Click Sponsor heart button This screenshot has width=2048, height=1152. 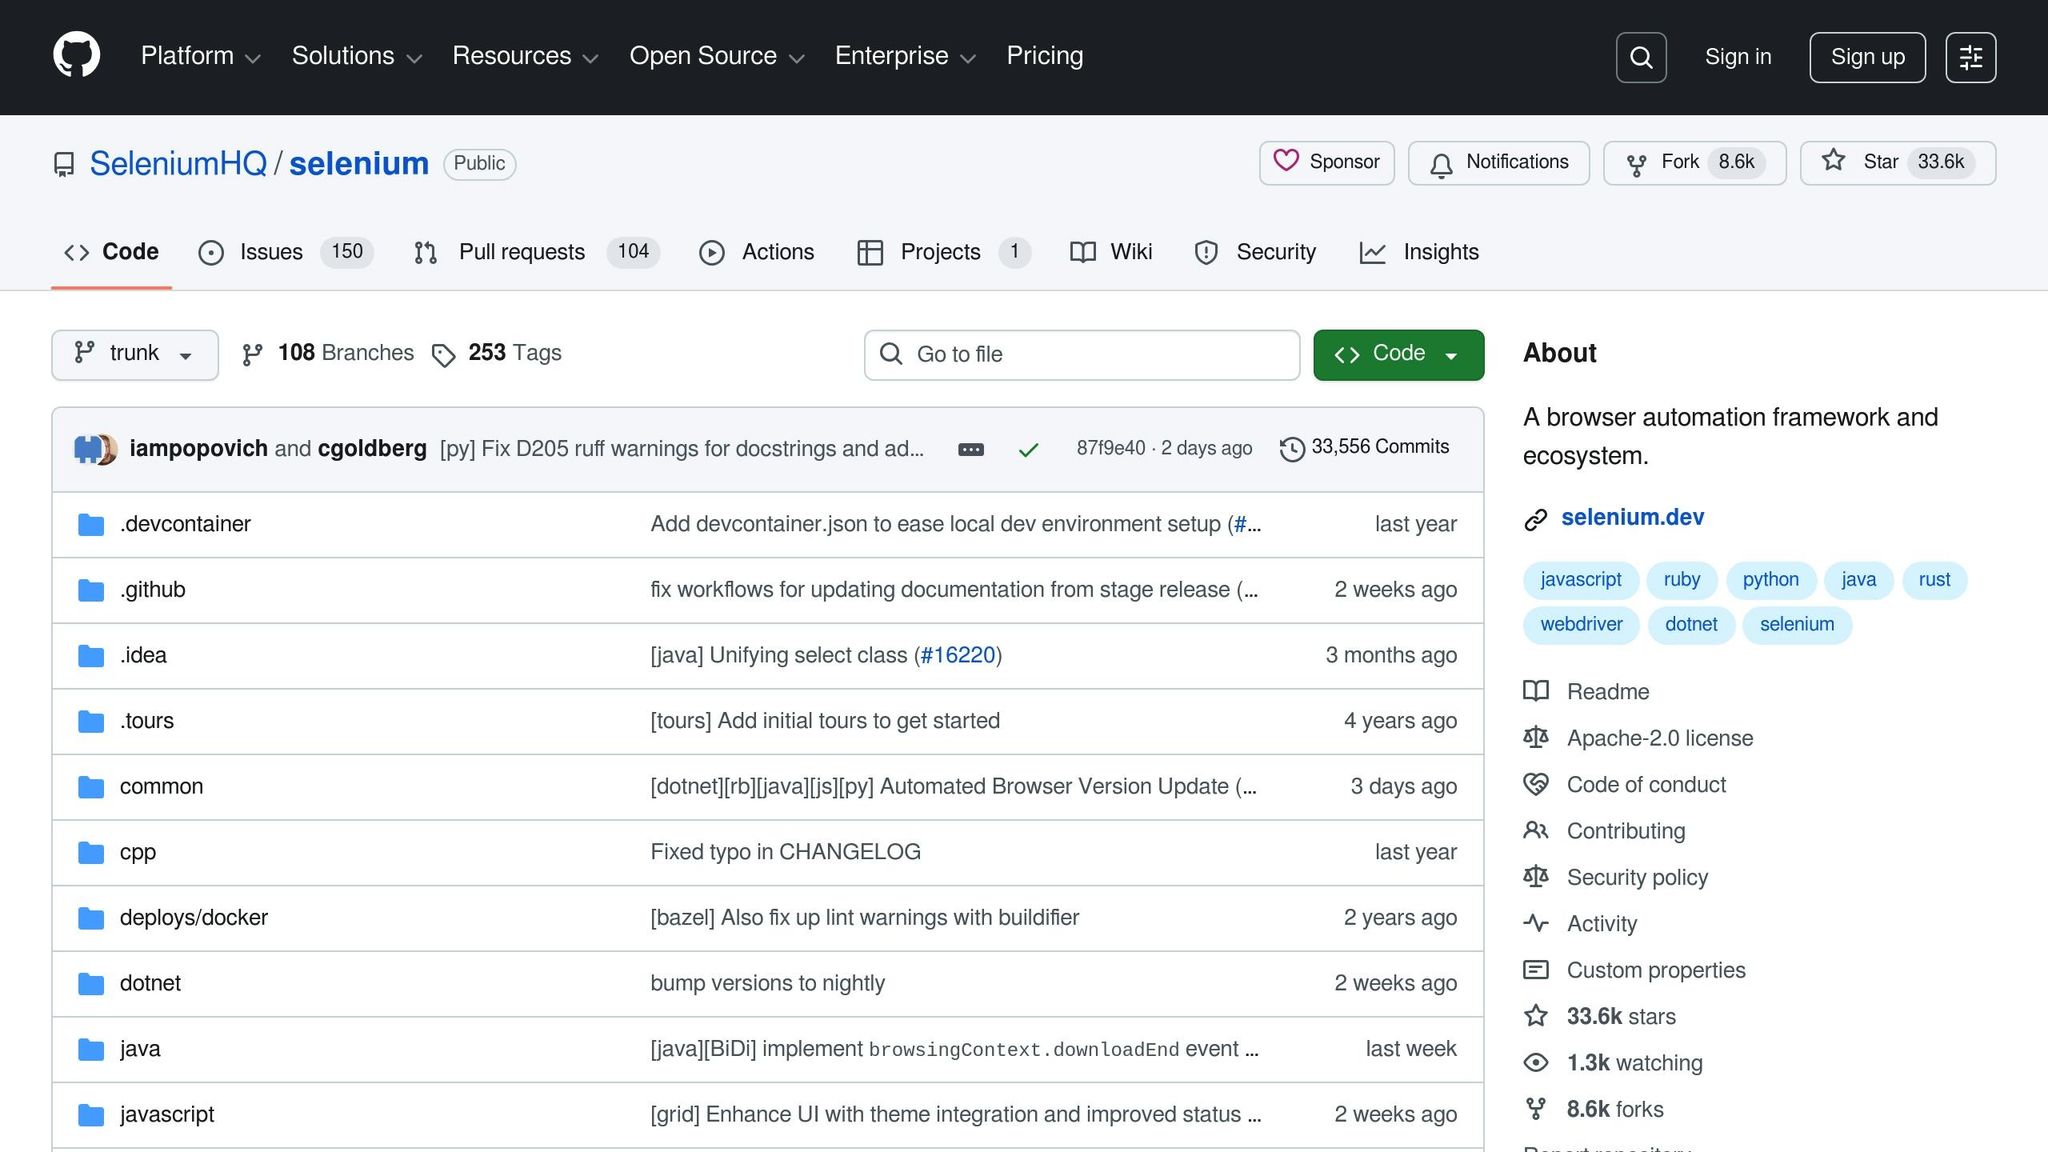[1326, 162]
